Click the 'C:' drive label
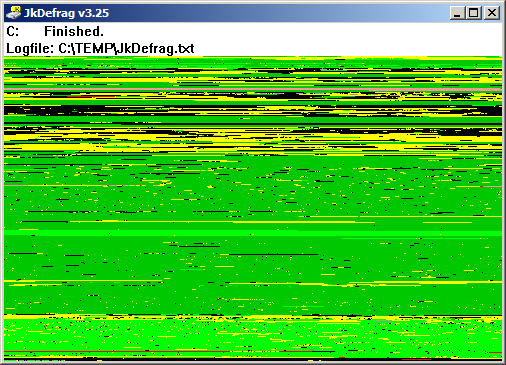The width and height of the screenshot is (506, 365). pyautogui.click(x=13, y=31)
